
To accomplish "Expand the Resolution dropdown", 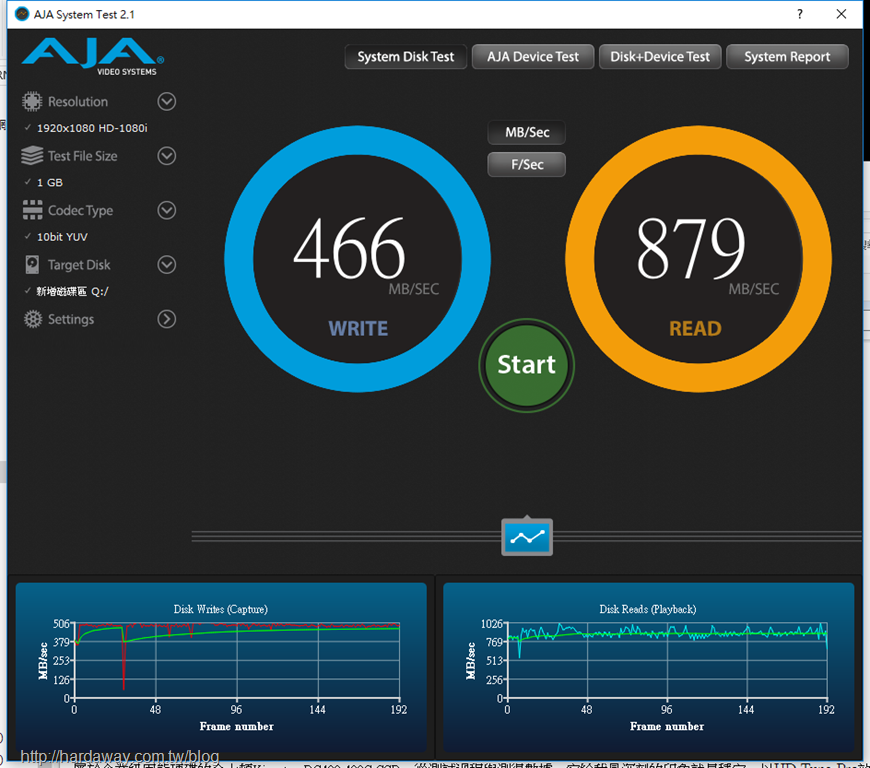I will point(166,102).
